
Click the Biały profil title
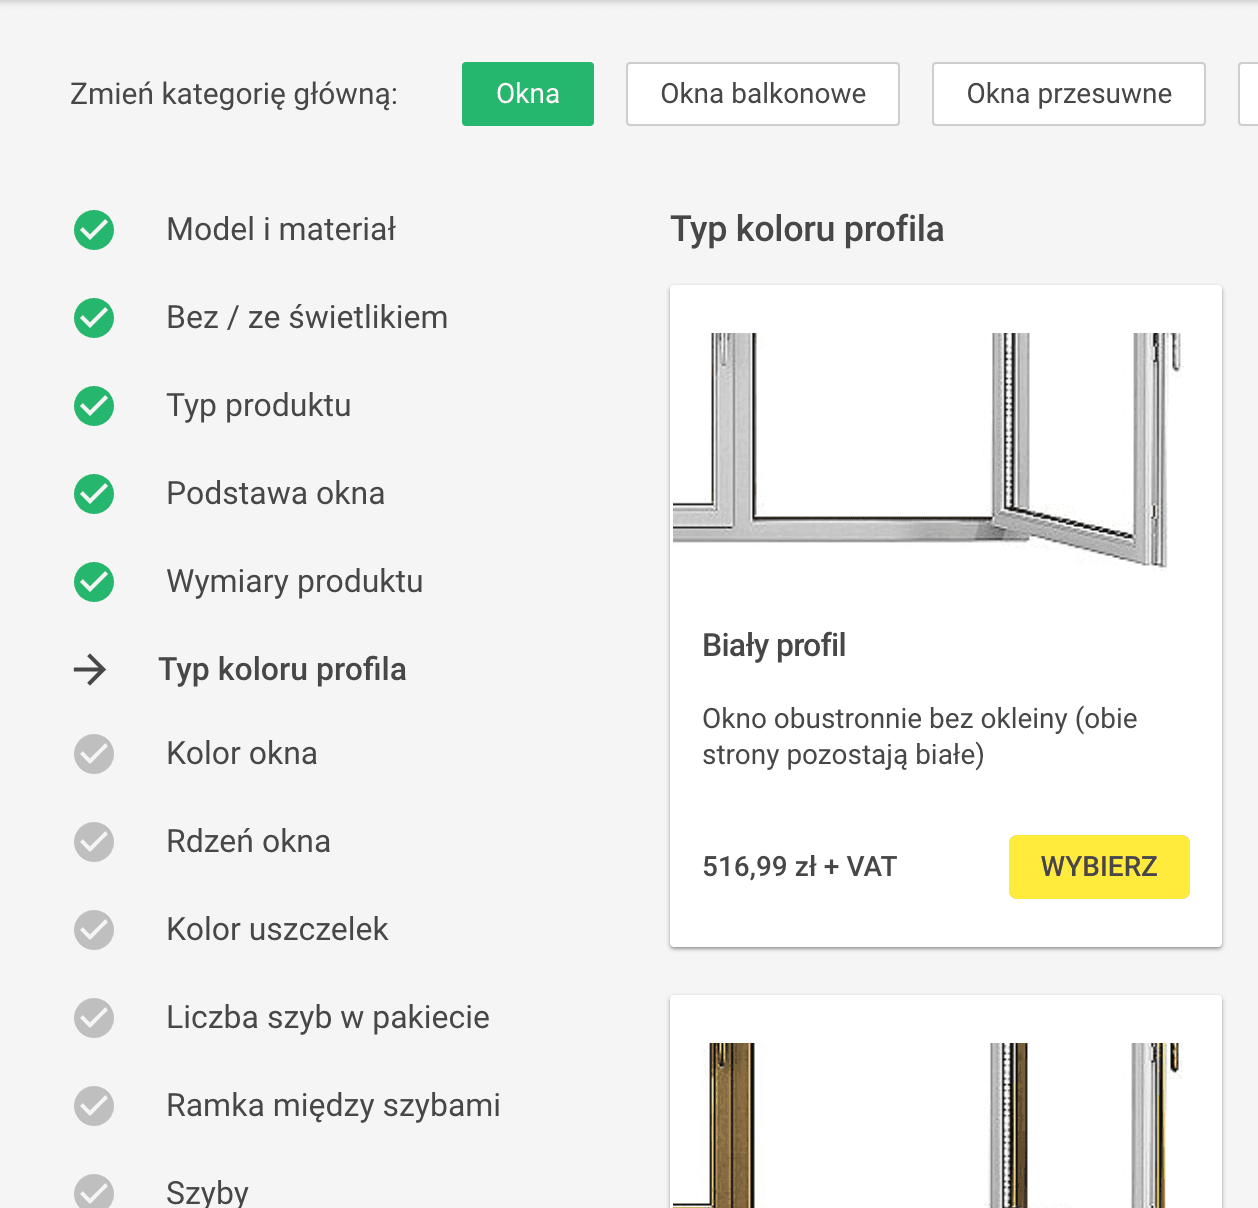(774, 646)
